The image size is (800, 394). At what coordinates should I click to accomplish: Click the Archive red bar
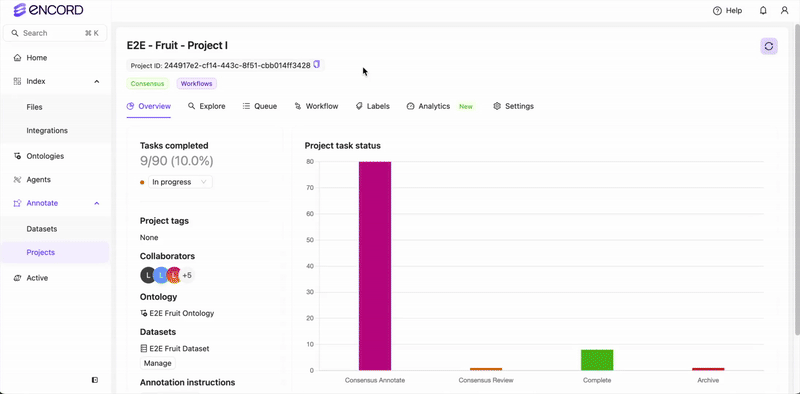pyautogui.click(x=708, y=369)
